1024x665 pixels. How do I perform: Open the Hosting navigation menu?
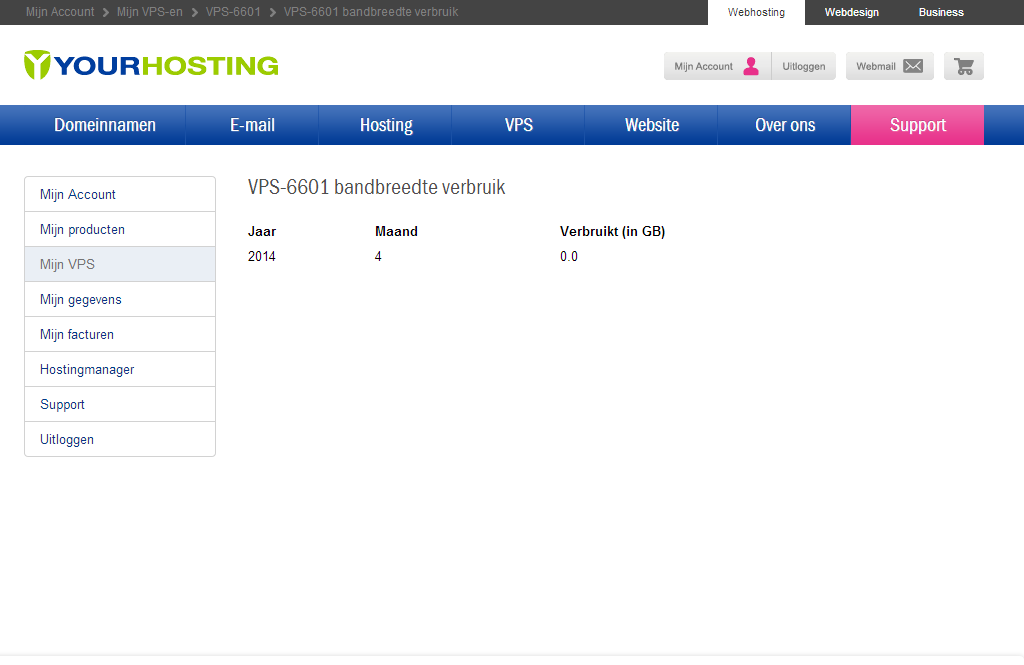[386, 125]
